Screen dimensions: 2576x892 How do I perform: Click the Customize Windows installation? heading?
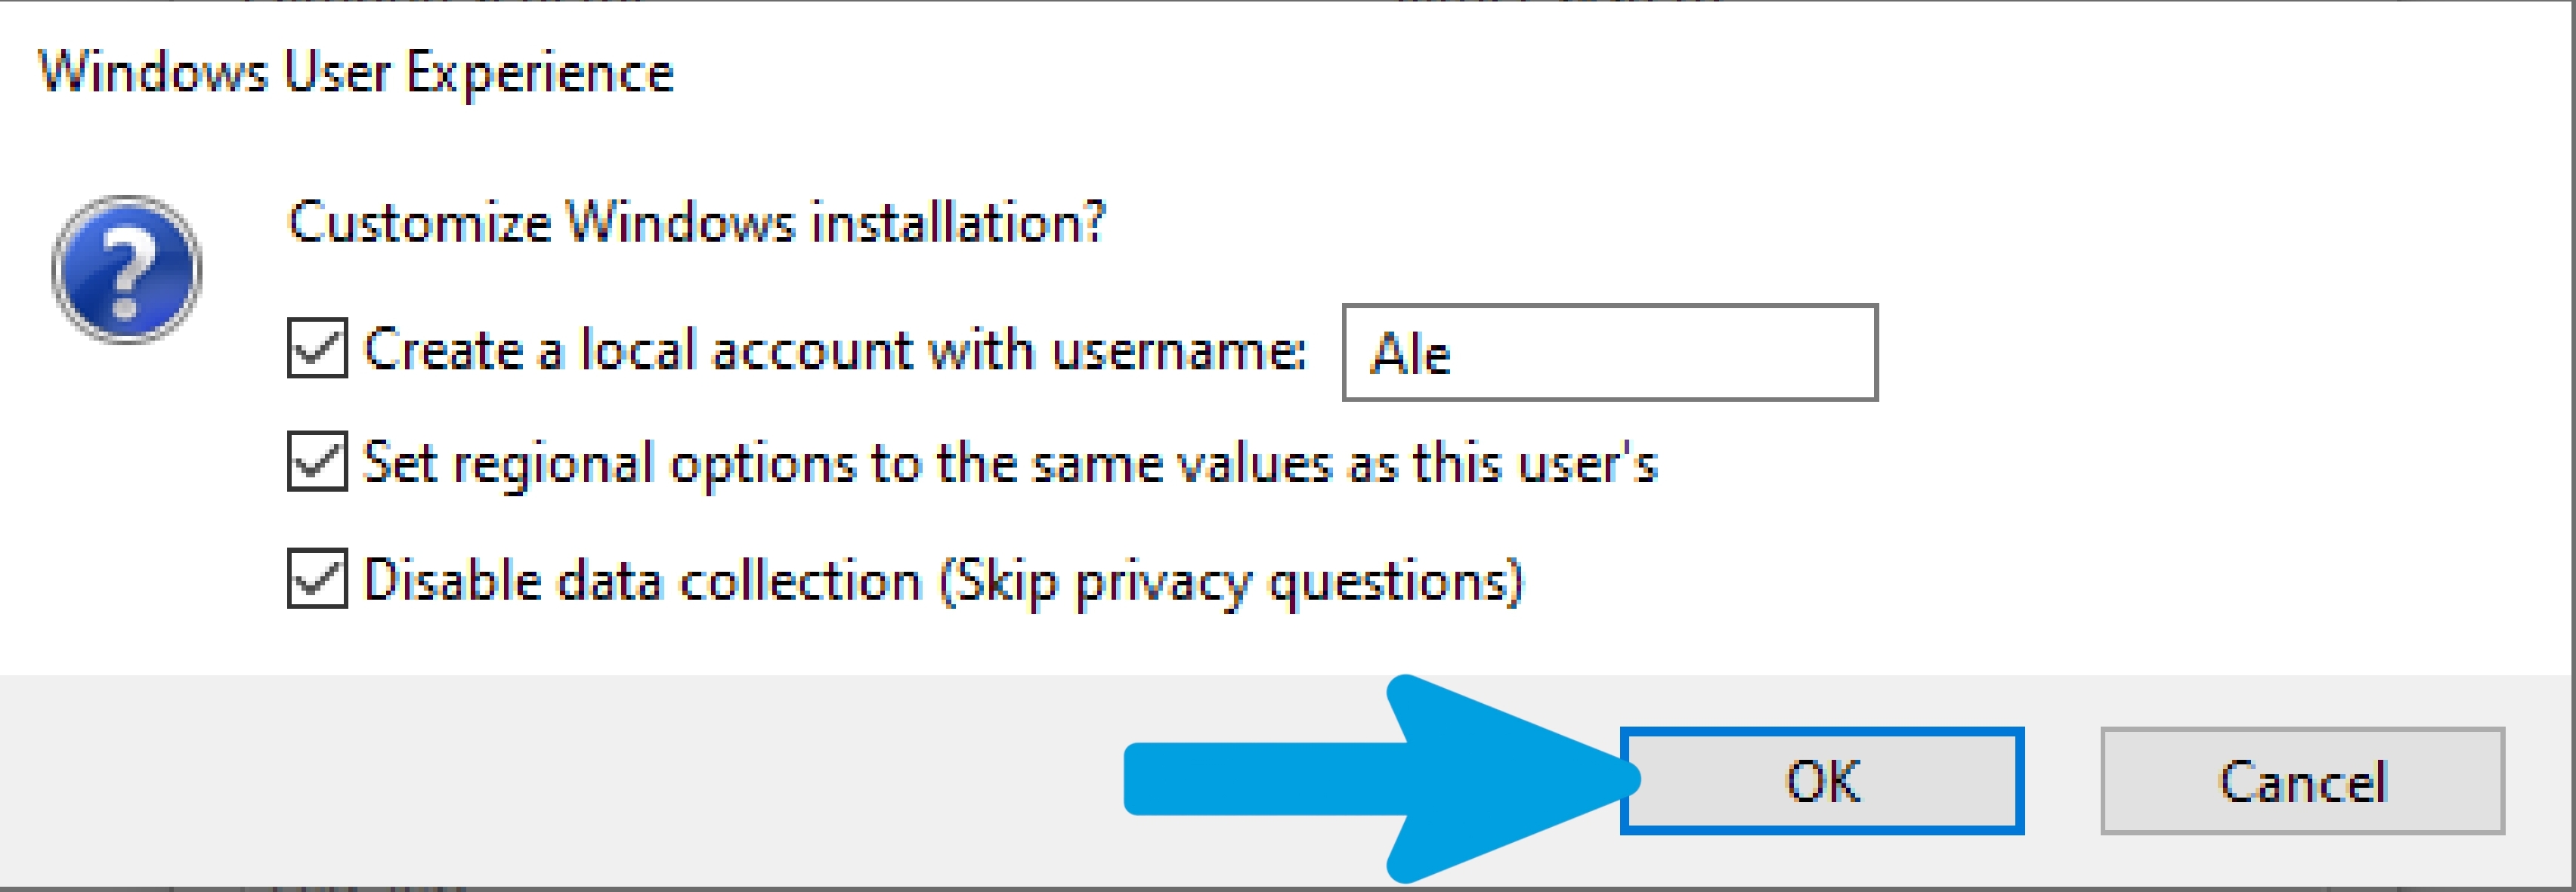point(697,222)
